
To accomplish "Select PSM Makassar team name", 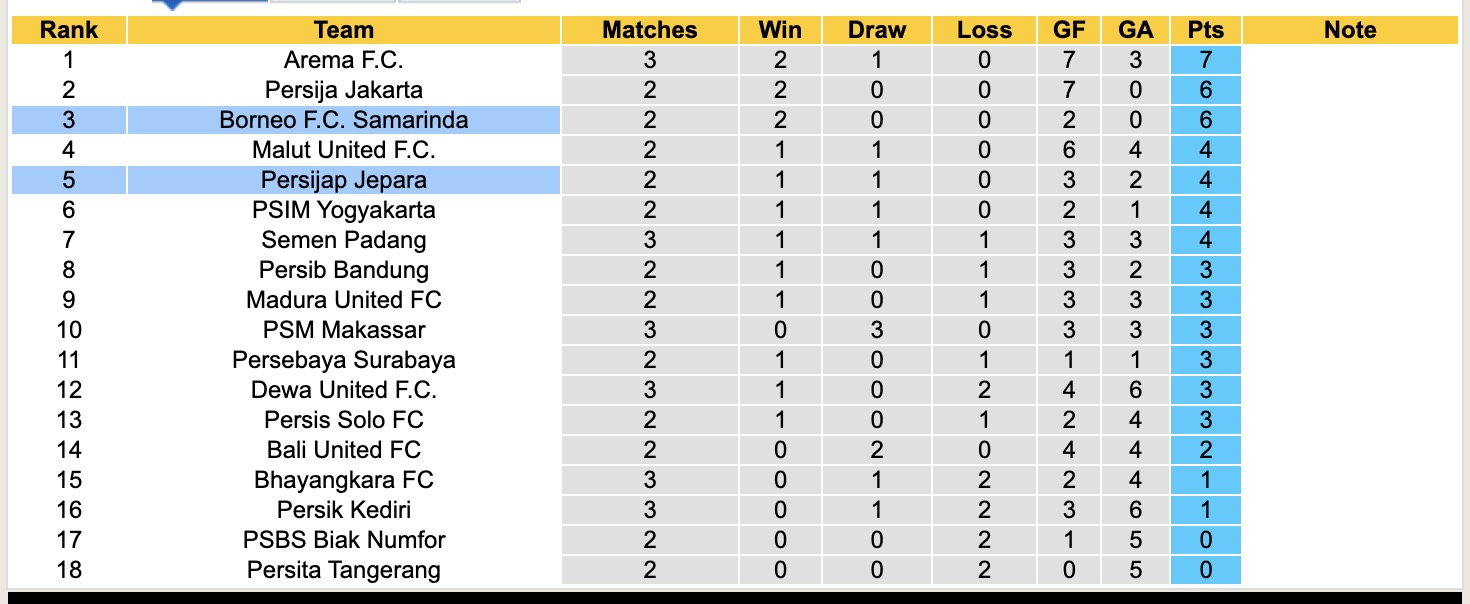I will pos(343,330).
